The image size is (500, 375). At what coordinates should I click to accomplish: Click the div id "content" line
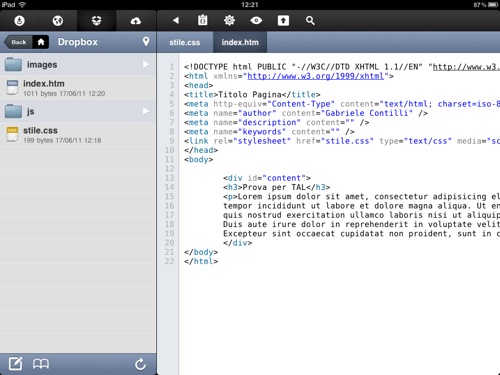point(267,178)
